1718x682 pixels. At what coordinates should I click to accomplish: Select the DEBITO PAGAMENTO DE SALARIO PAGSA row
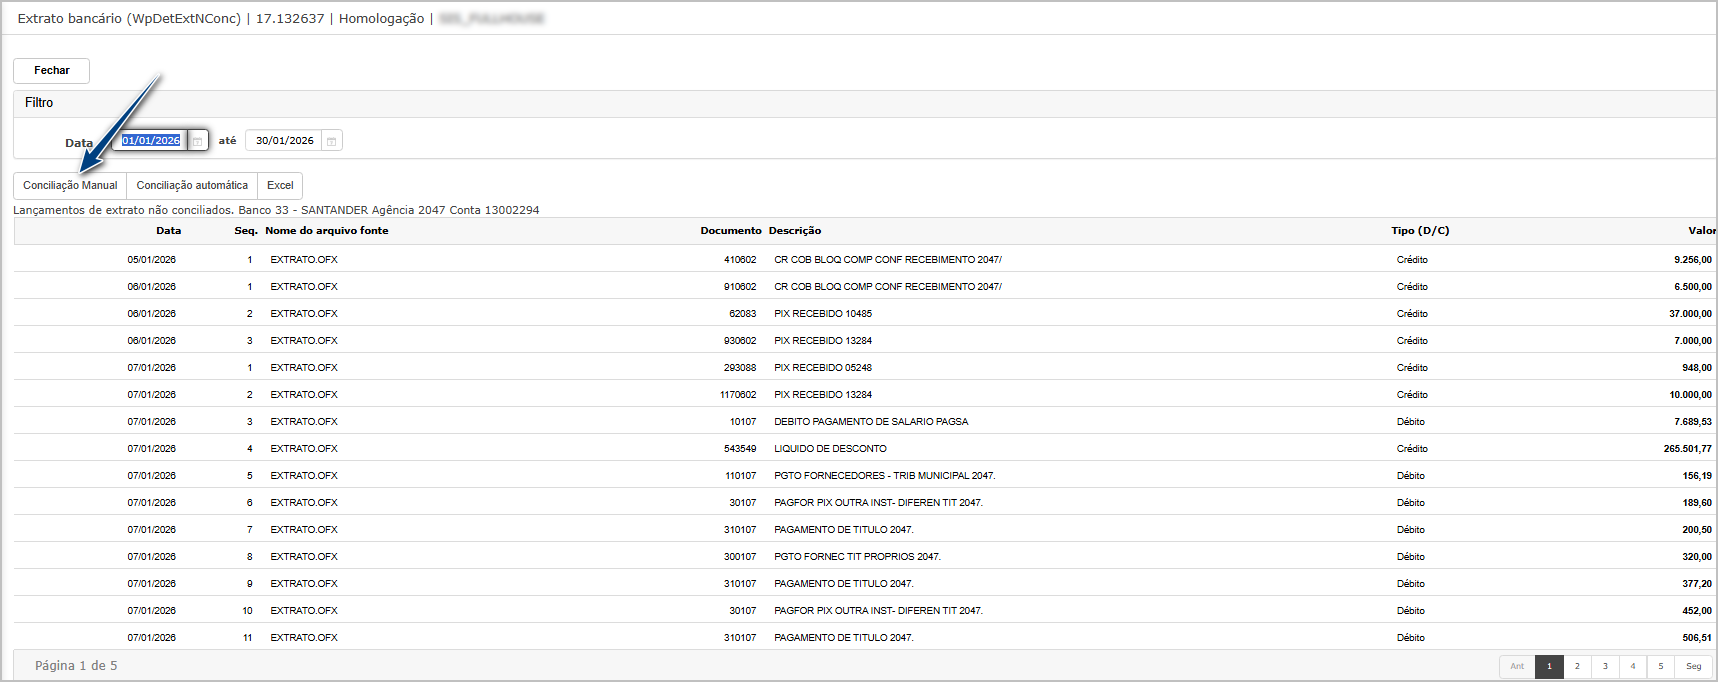[x=870, y=422]
